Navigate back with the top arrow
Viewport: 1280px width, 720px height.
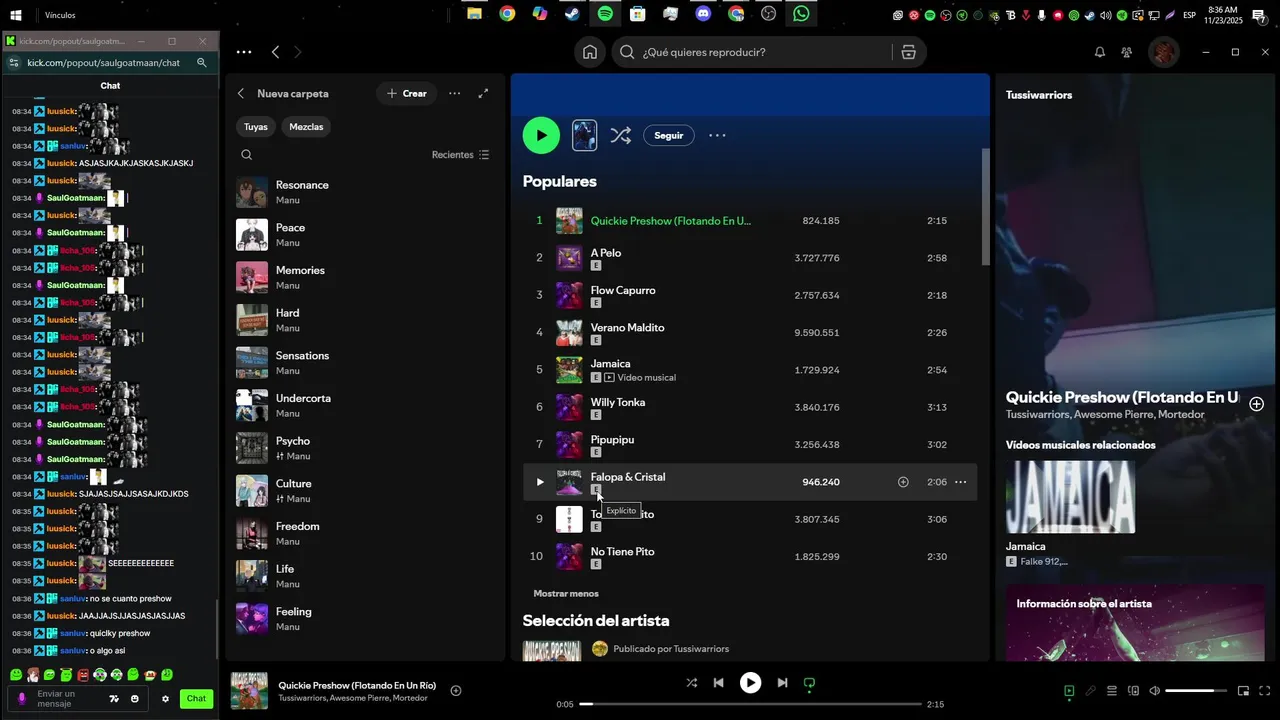click(276, 52)
